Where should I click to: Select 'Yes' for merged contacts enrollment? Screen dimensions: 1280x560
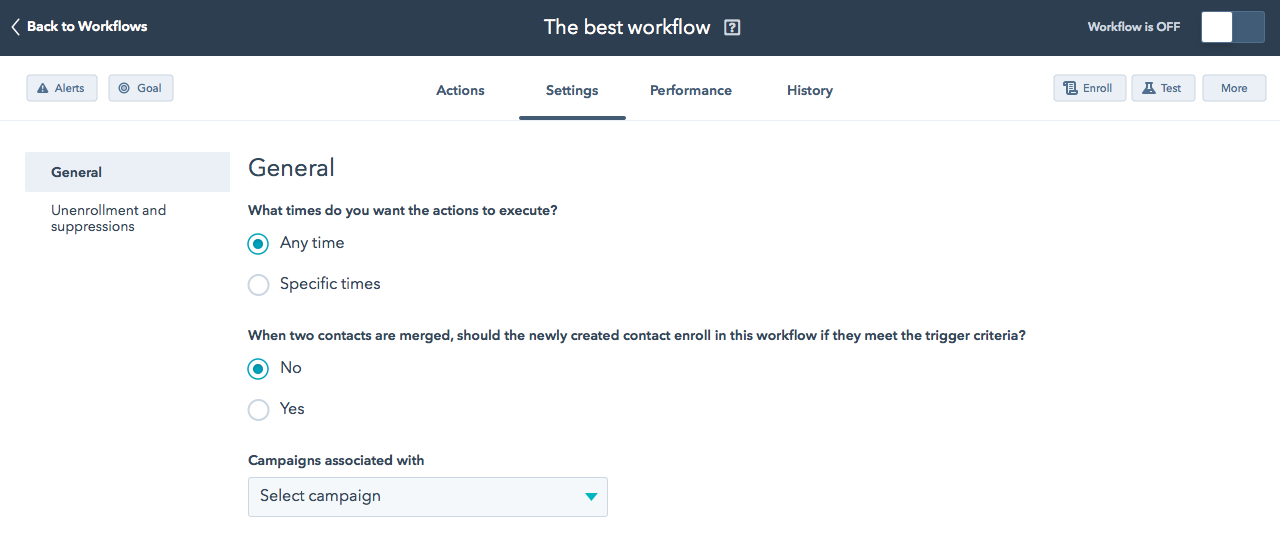point(258,410)
